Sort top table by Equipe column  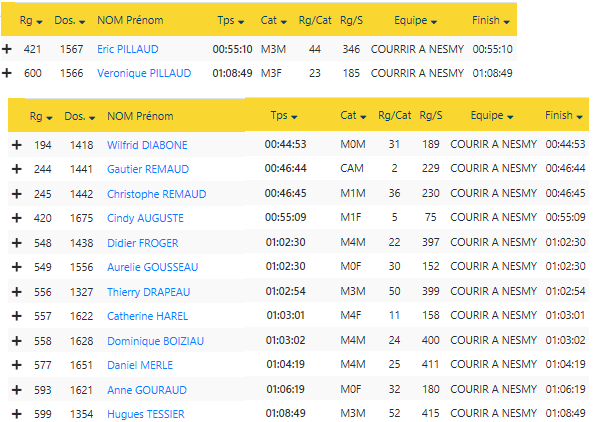pyautogui.click(x=416, y=20)
